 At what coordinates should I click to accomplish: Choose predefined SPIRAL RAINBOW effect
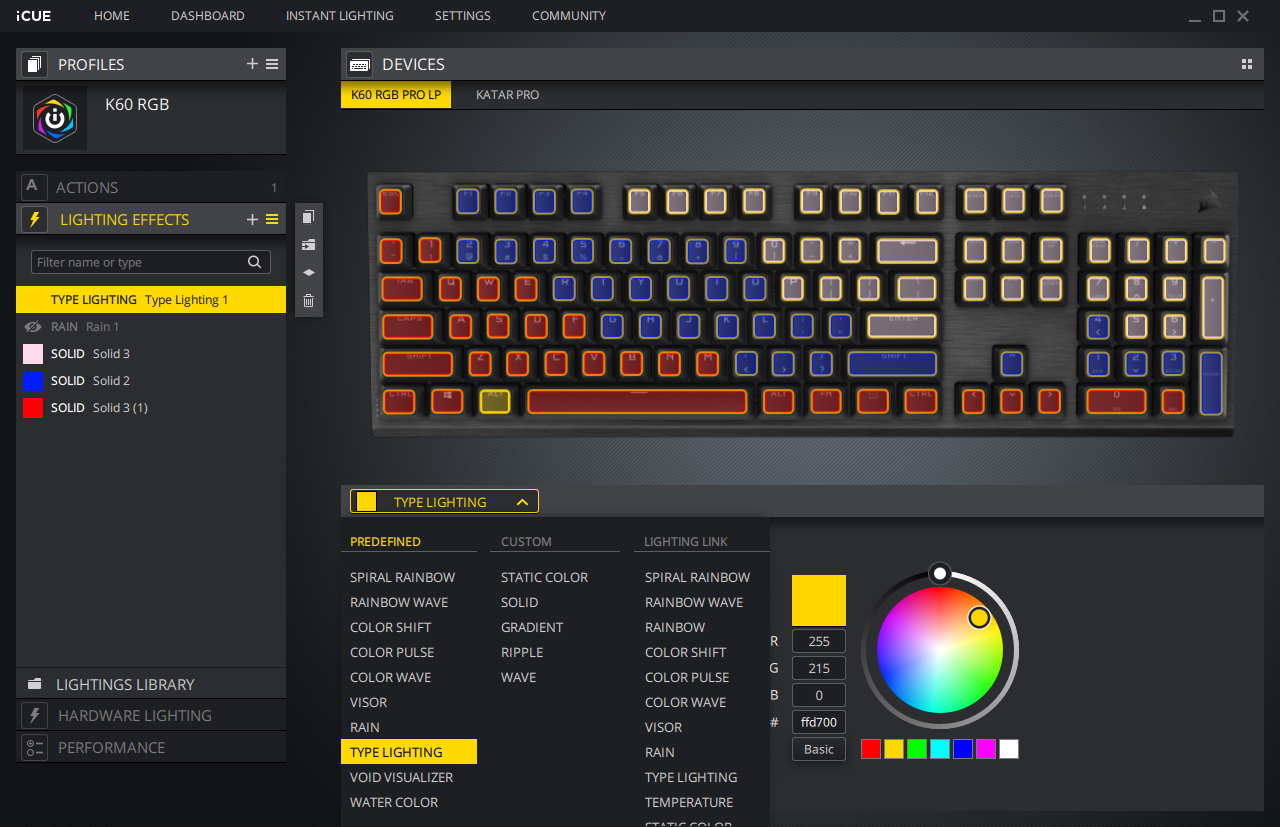(402, 577)
